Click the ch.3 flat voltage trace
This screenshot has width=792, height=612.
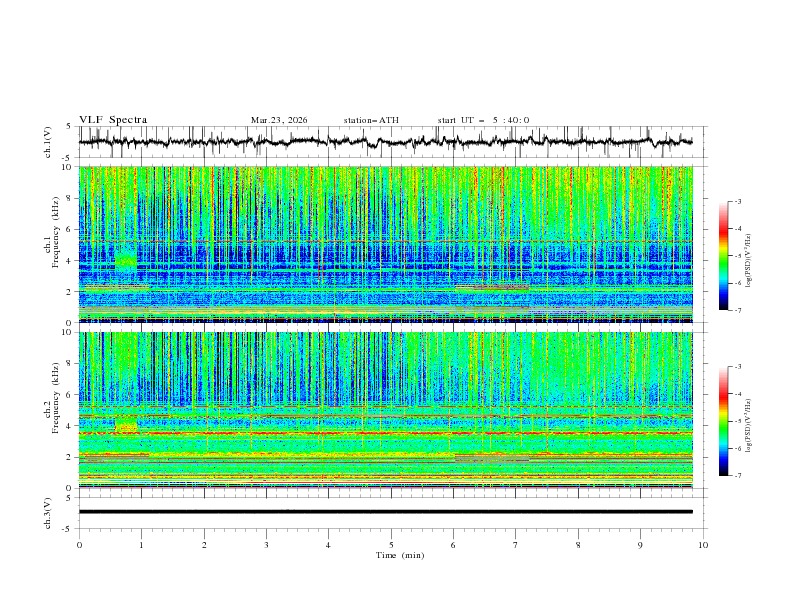(386, 512)
